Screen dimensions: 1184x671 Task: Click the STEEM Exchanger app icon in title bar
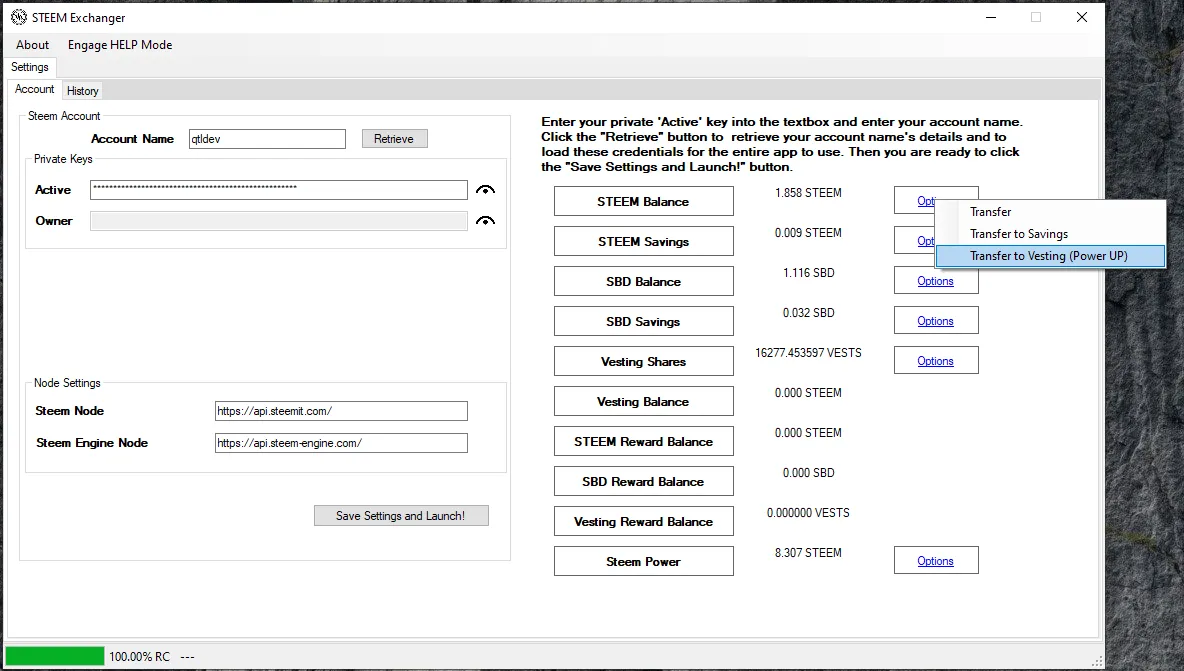pos(19,17)
